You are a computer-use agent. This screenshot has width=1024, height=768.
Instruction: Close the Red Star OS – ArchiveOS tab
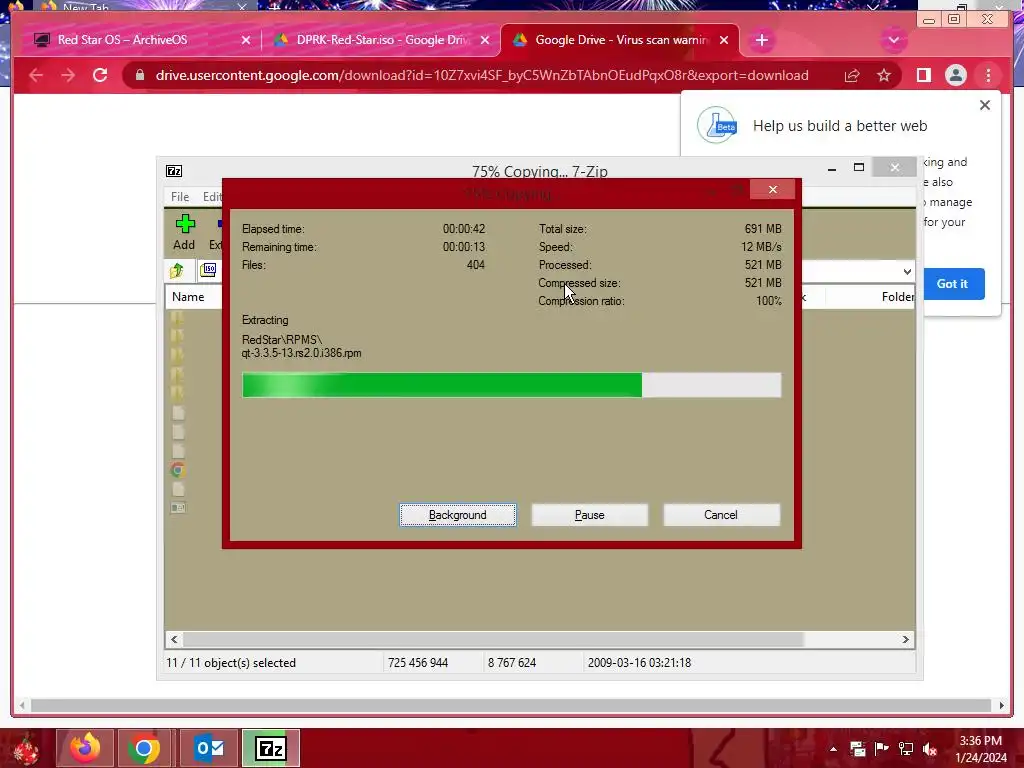[x=246, y=40]
